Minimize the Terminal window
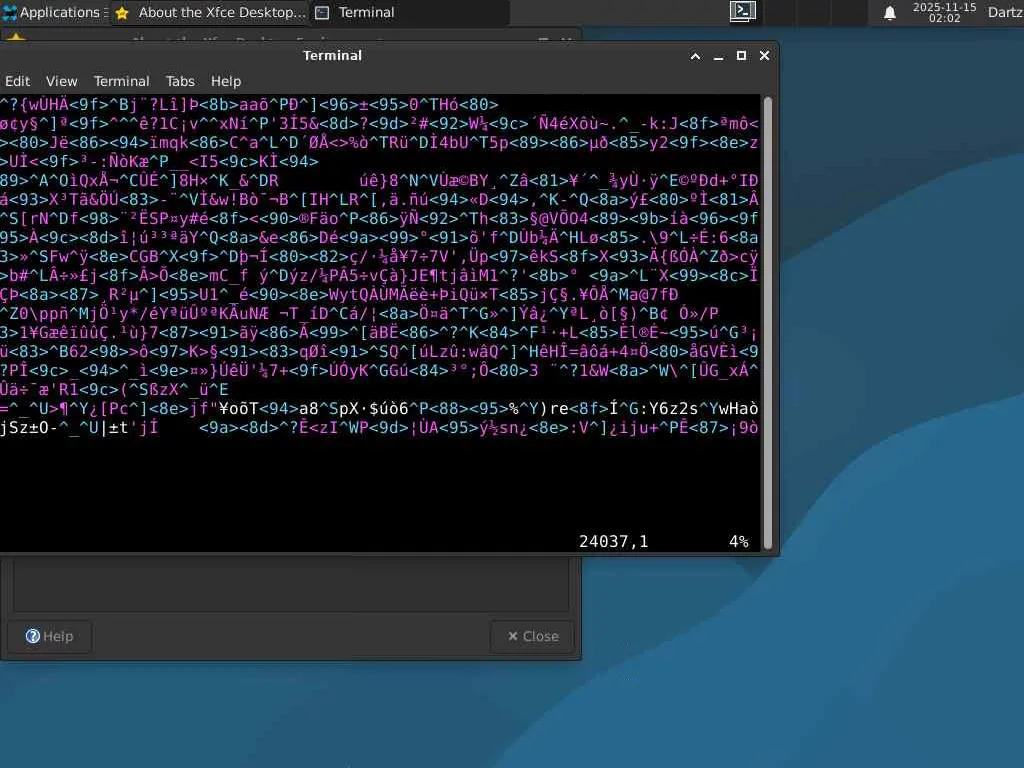 (x=718, y=56)
